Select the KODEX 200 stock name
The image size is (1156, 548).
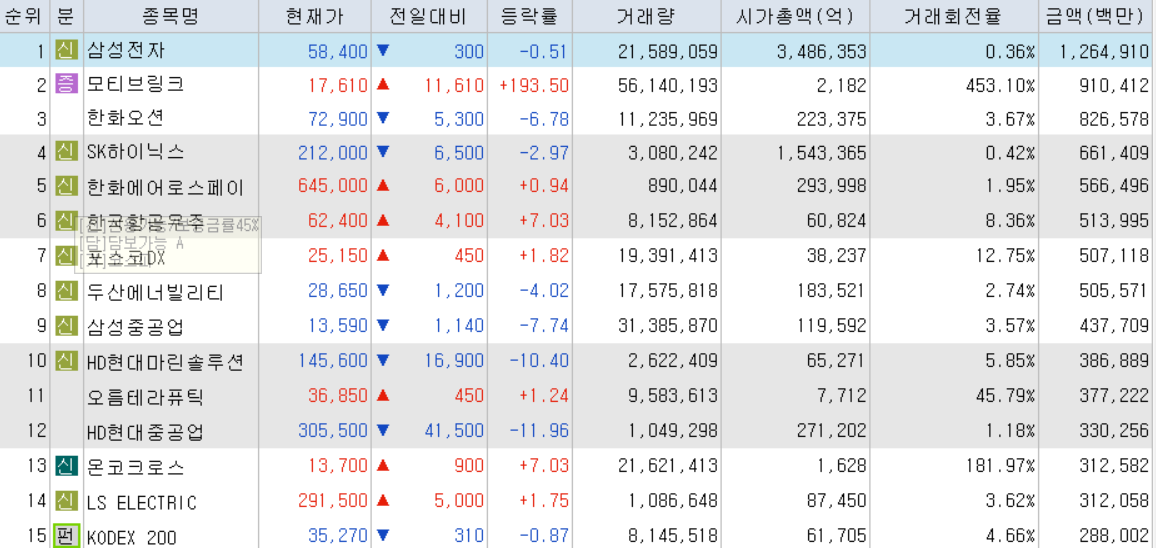(x=132, y=537)
